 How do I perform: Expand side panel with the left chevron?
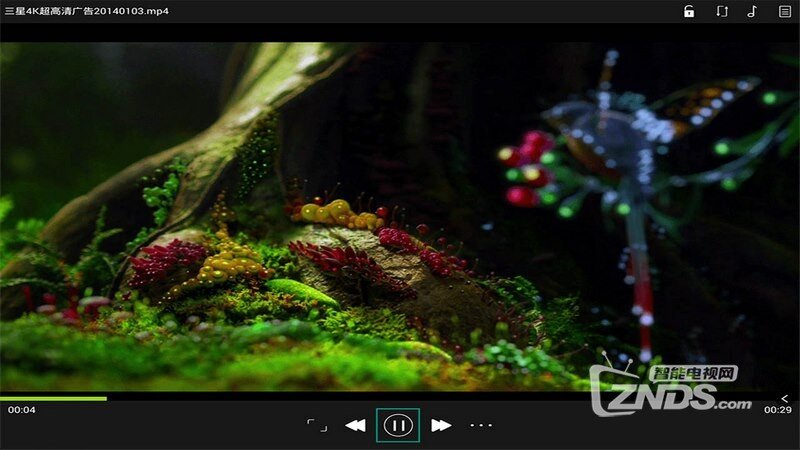(x=785, y=399)
